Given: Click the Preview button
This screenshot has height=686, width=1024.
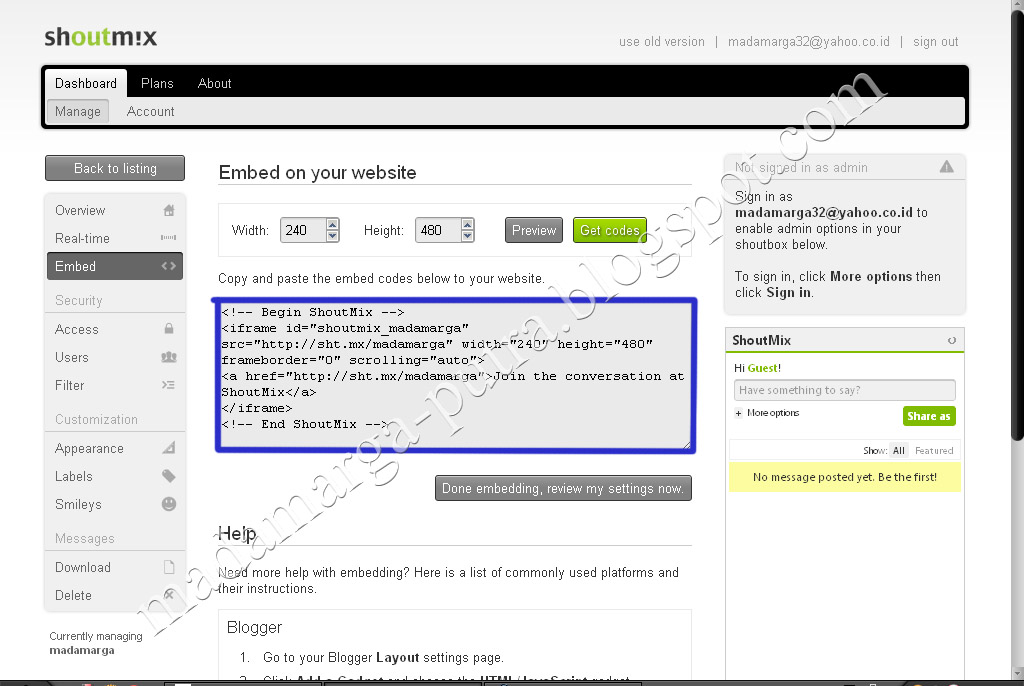Looking at the screenshot, I should (x=534, y=230).
